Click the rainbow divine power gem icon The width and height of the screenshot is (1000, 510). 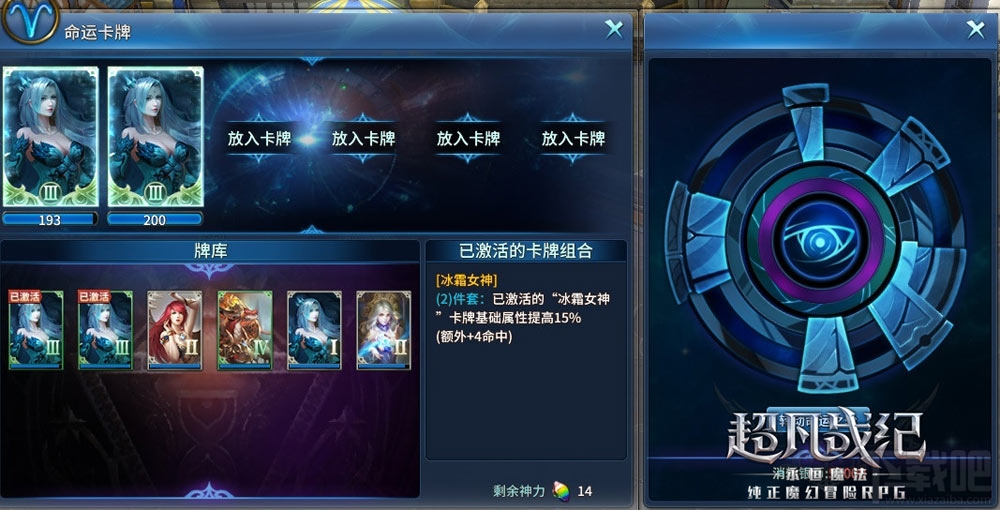click(x=561, y=492)
